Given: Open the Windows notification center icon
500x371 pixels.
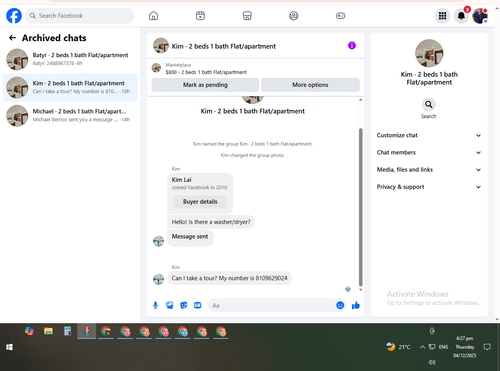Looking at the screenshot, I should click(487, 347).
